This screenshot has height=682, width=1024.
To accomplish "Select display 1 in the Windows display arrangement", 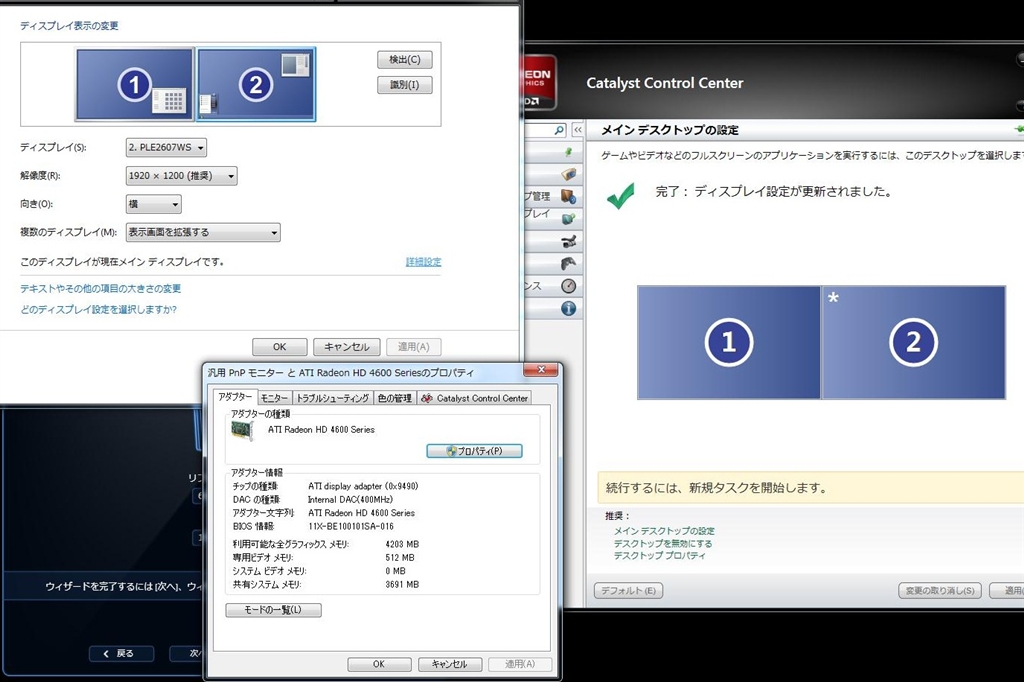I will [x=135, y=84].
